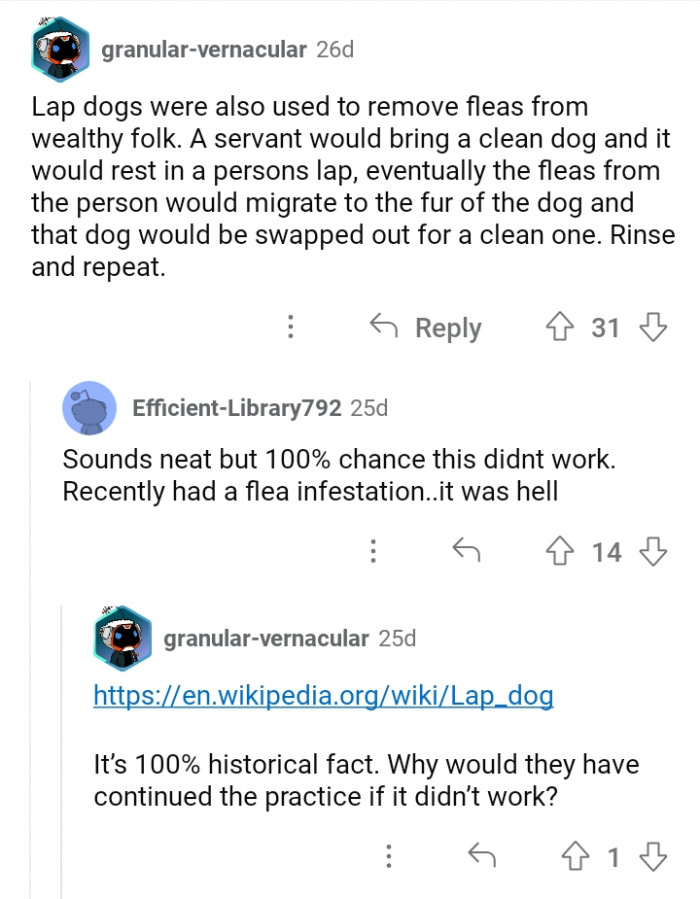Reply to Efficient-Library792 using the arrow icon
Image resolution: width=700 pixels, height=899 pixels.
(x=463, y=551)
